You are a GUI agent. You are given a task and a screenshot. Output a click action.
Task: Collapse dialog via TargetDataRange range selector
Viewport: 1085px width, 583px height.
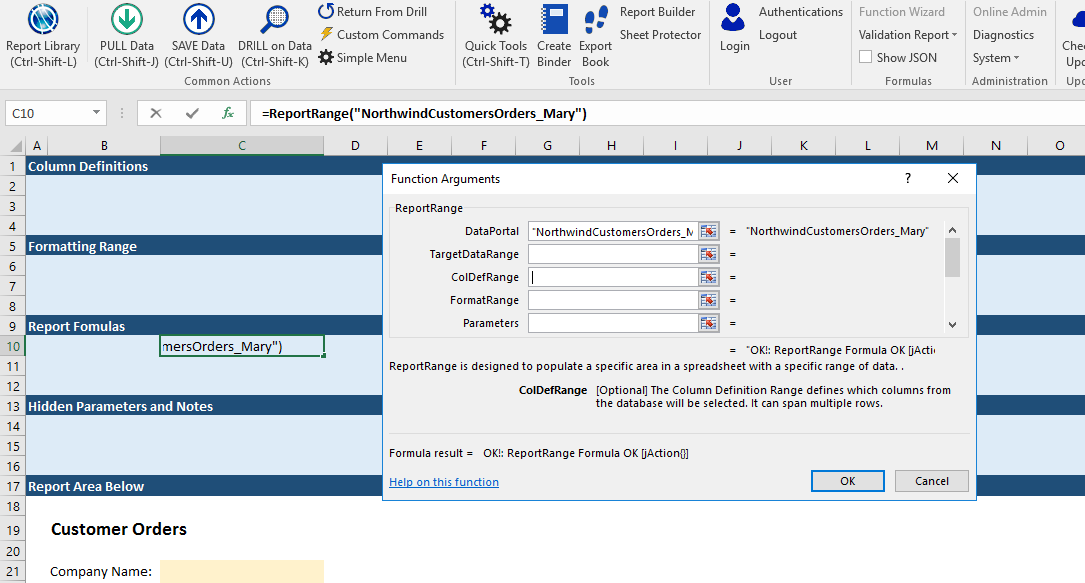(x=709, y=255)
